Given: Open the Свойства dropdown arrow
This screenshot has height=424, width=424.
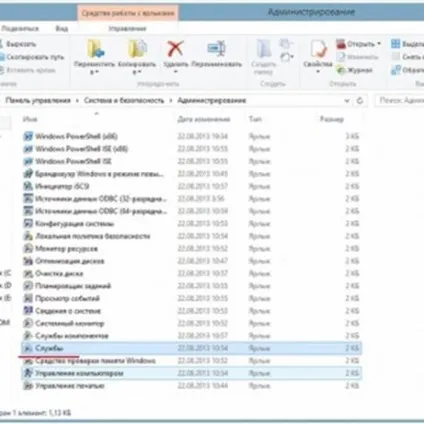Looking at the screenshot, I should pos(318,71).
